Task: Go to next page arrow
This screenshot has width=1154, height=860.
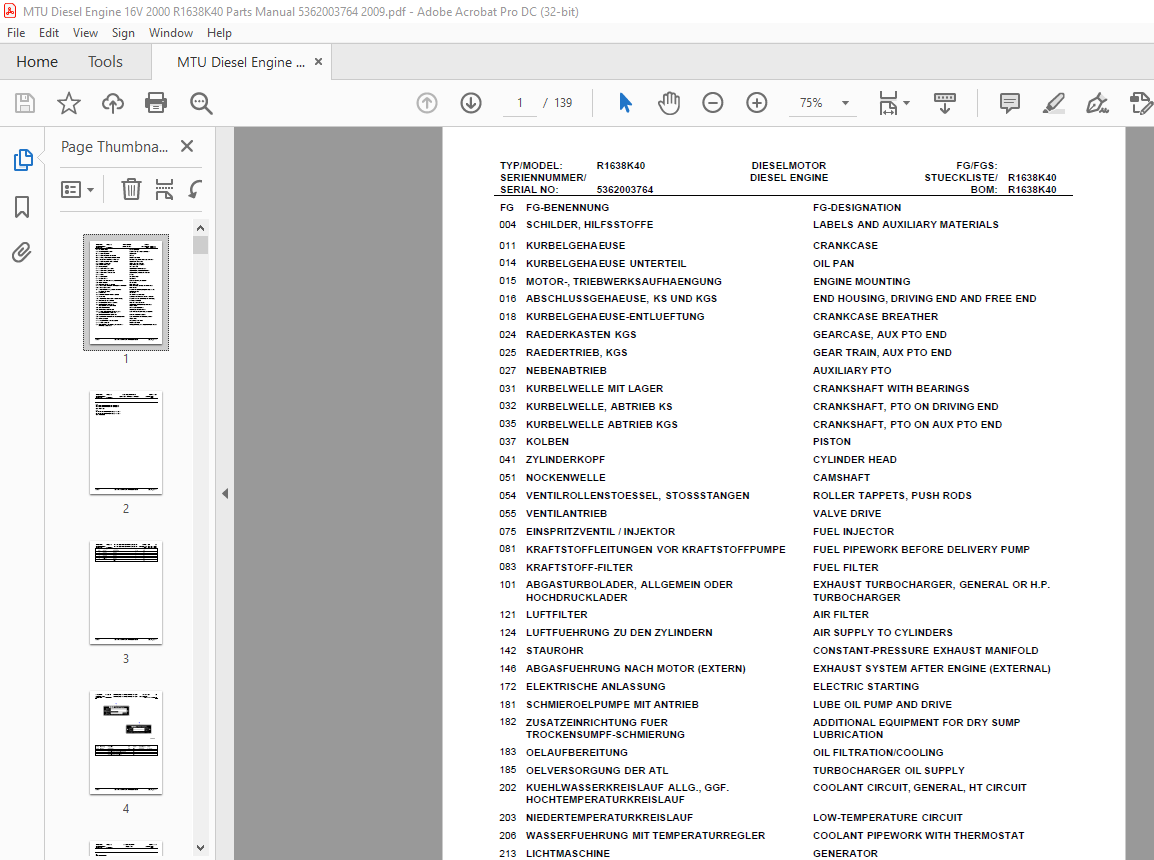Action: [471, 103]
